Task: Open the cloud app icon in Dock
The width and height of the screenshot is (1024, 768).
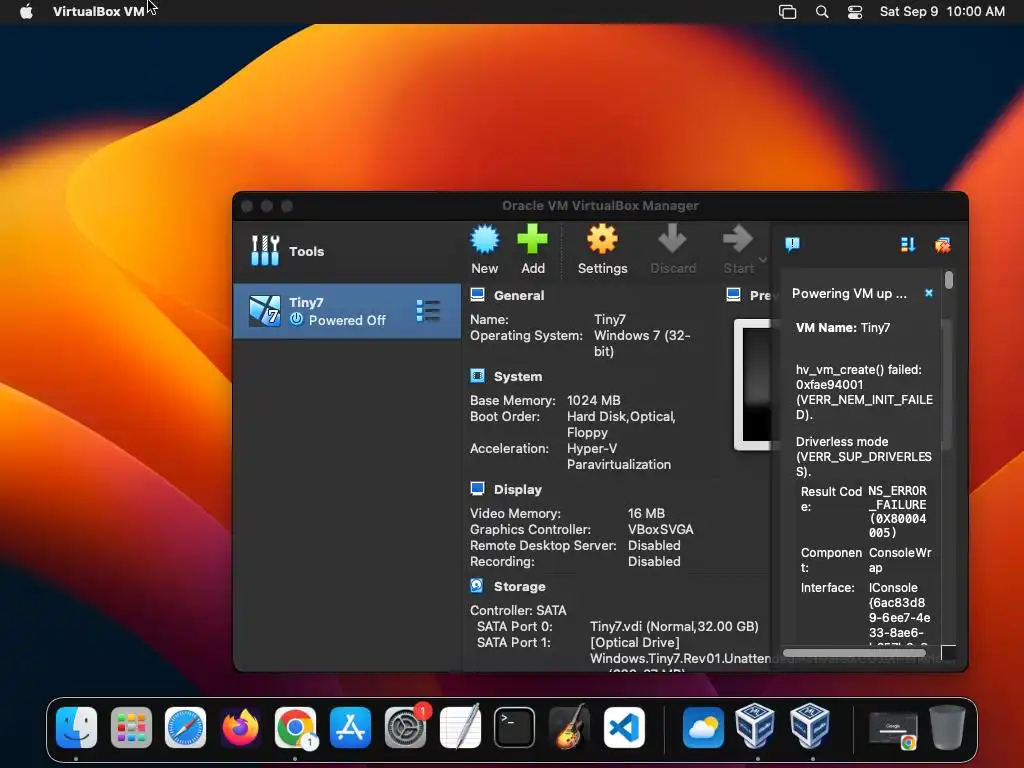Action: point(703,728)
